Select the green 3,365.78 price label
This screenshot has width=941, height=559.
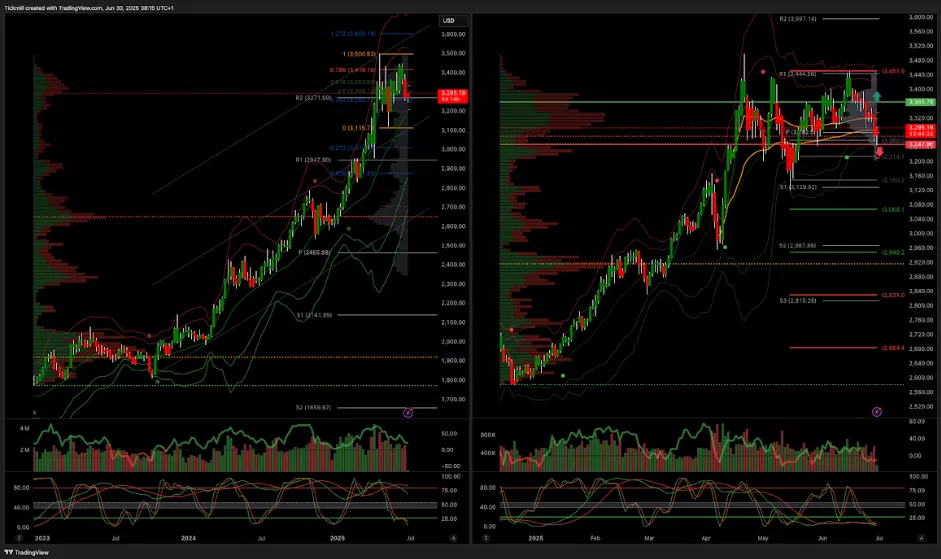(919, 102)
